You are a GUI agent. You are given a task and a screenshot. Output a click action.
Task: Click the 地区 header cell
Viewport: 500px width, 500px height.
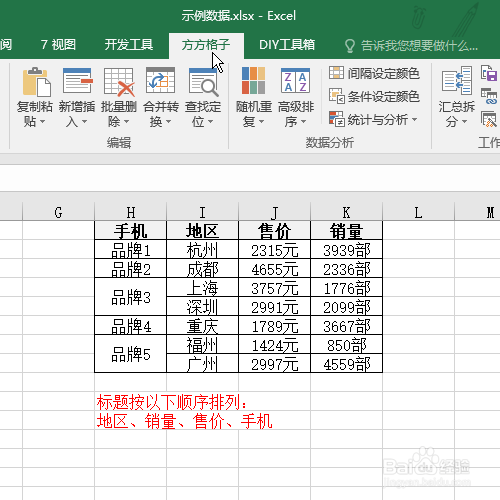[202, 230]
